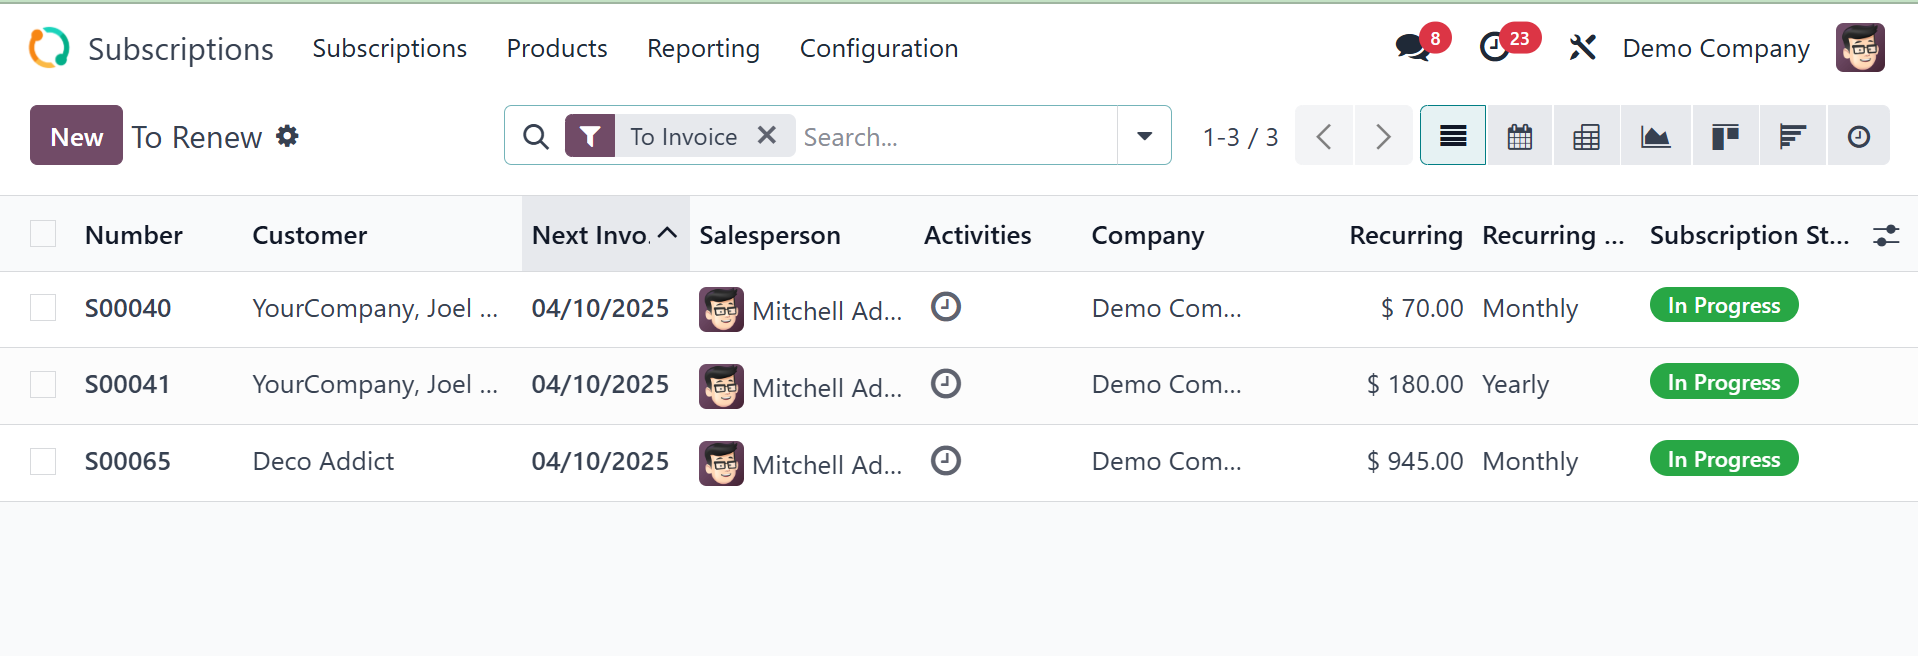Sort by Next Invoice column

pos(605,235)
